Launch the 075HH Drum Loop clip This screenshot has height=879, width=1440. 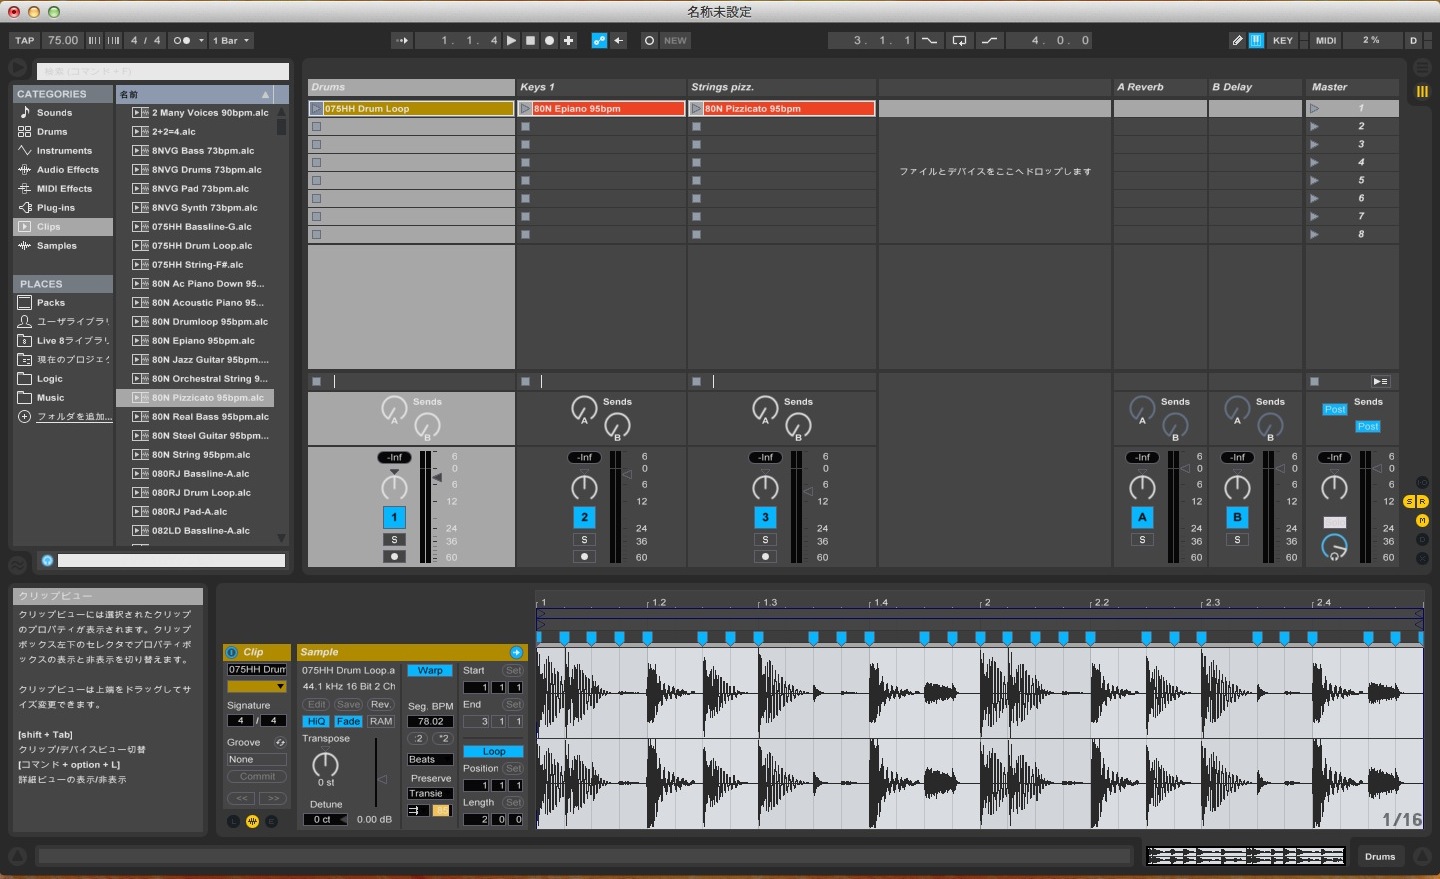316,109
